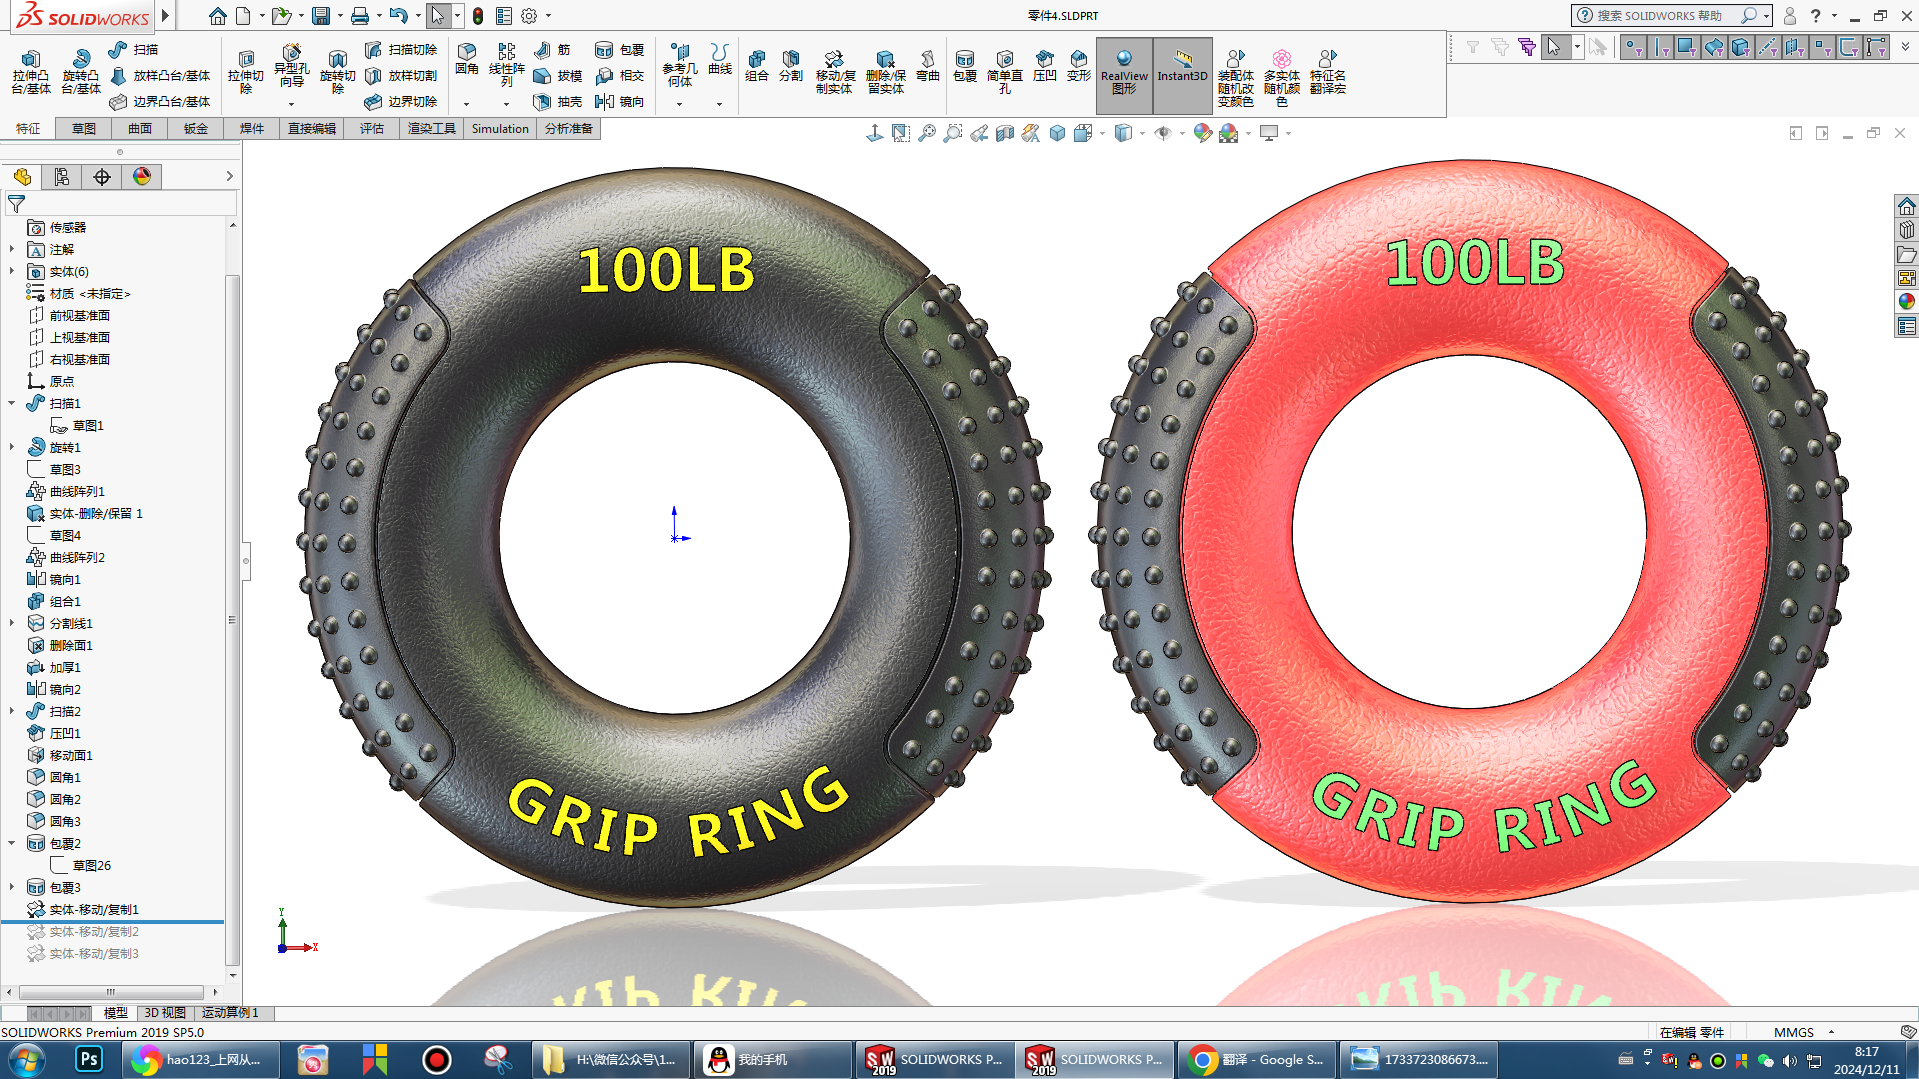Click the Simple Hole (简单直孔) tool
Screen dimensions: 1919x1079
1004,72
